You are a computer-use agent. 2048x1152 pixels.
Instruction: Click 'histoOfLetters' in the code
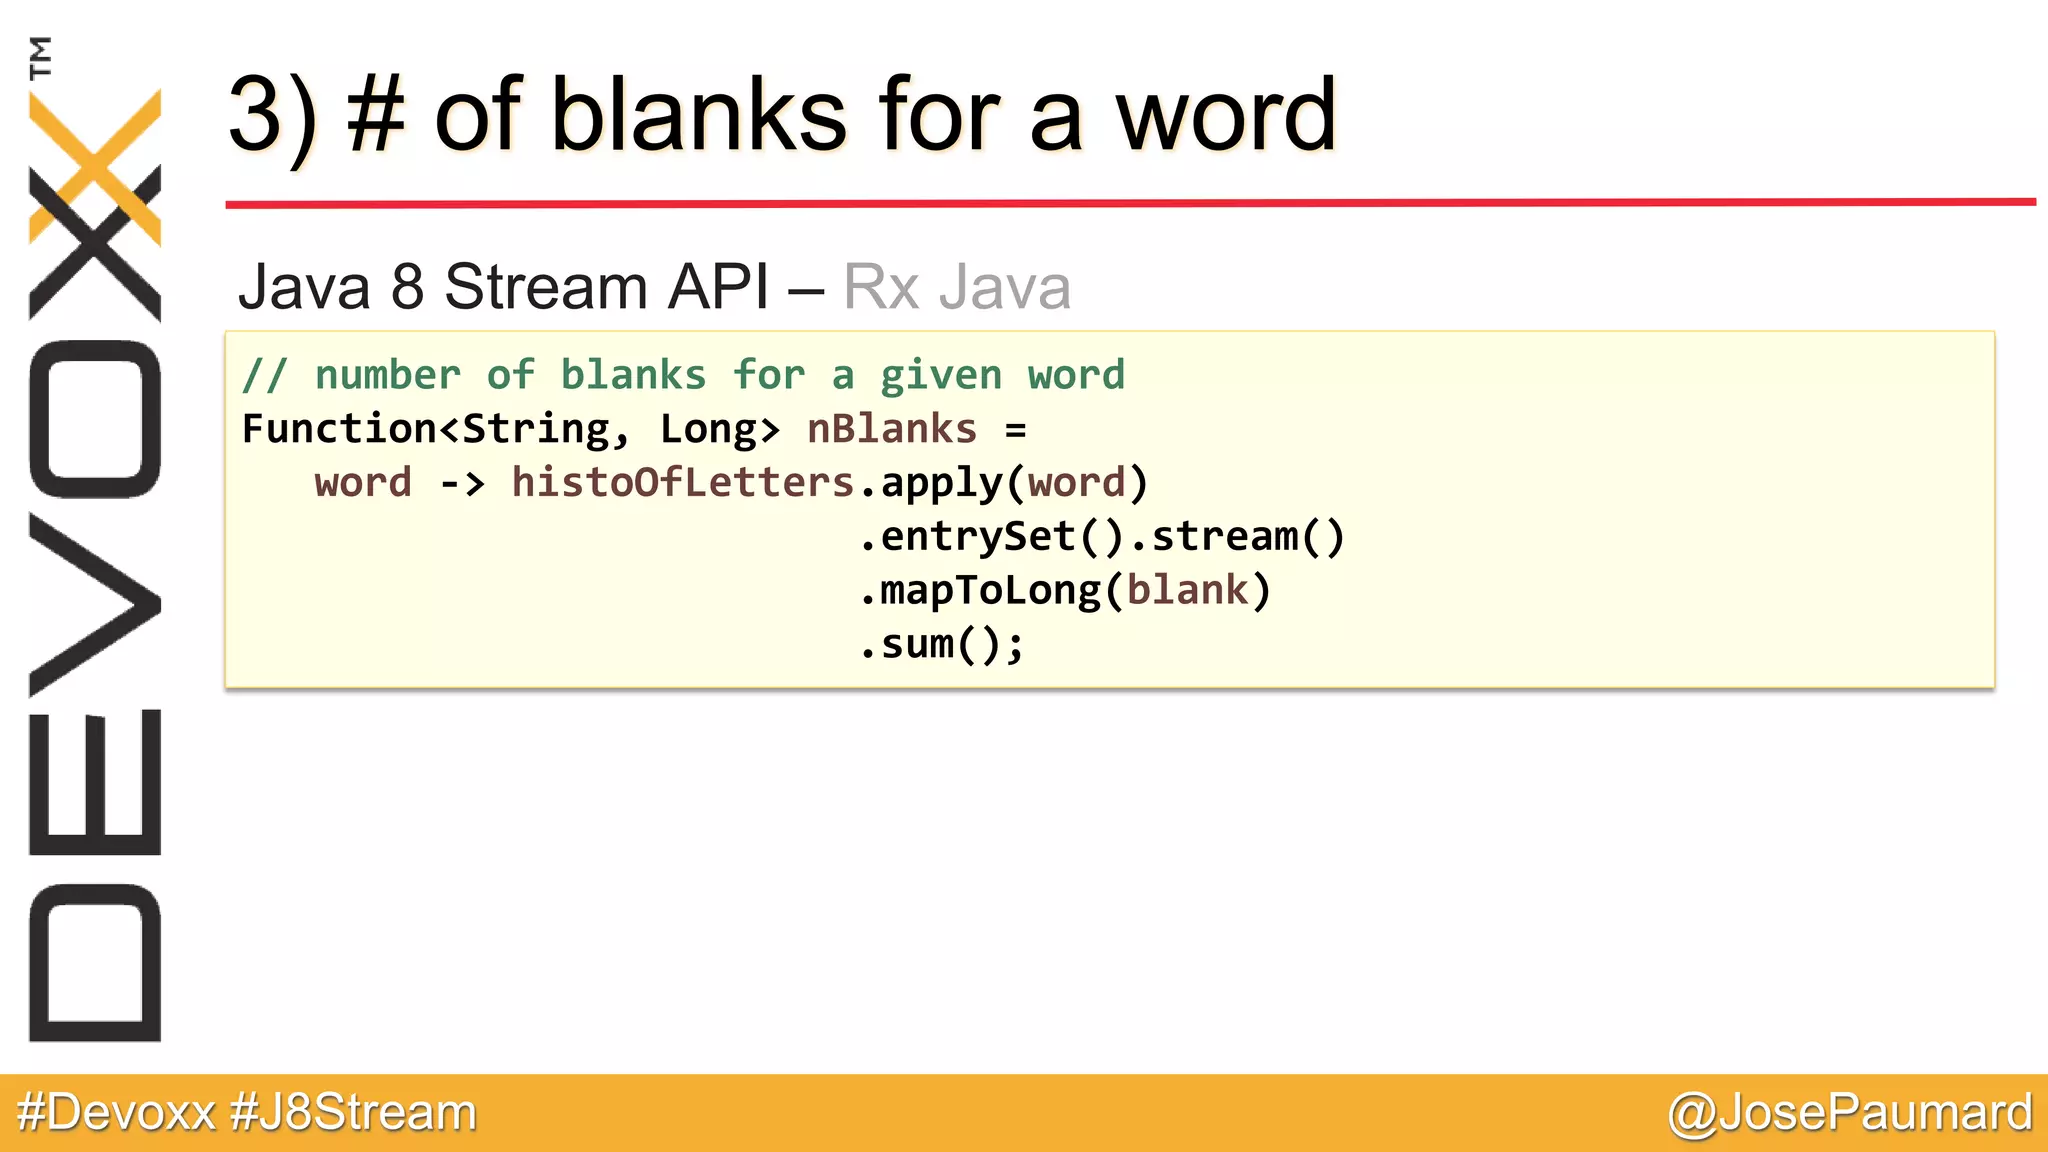(x=684, y=482)
